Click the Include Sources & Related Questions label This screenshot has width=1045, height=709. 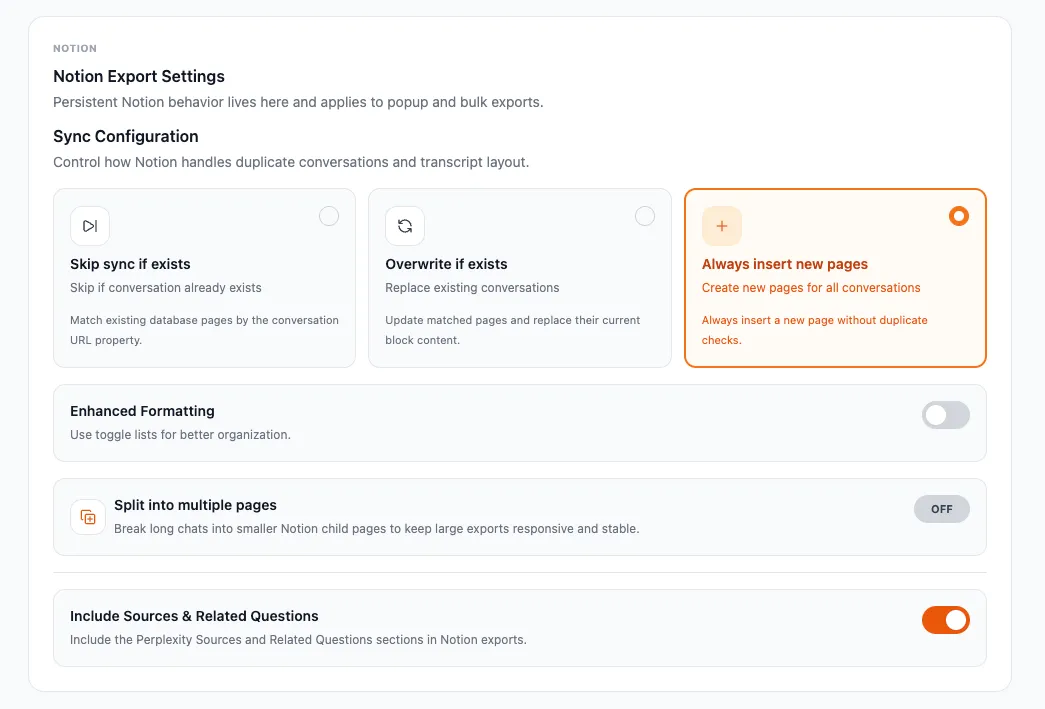click(194, 616)
